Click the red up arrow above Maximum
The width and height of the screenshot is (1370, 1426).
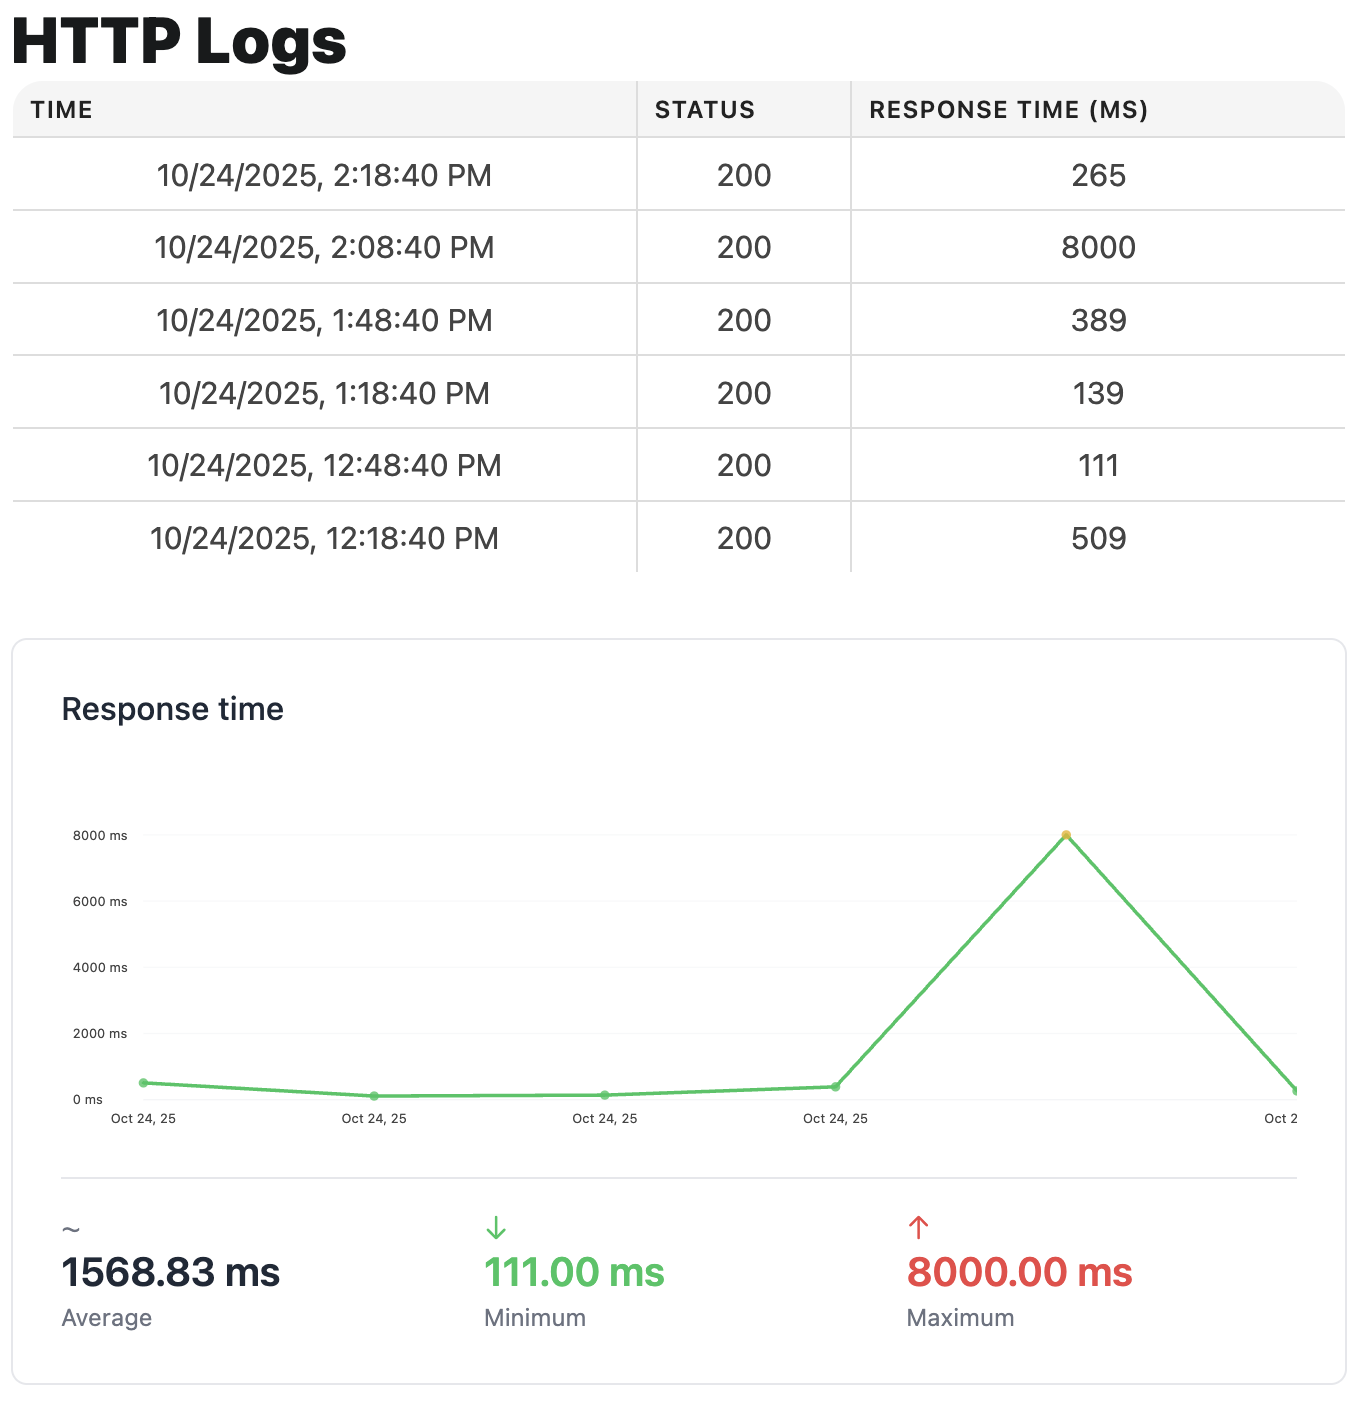(x=918, y=1227)
